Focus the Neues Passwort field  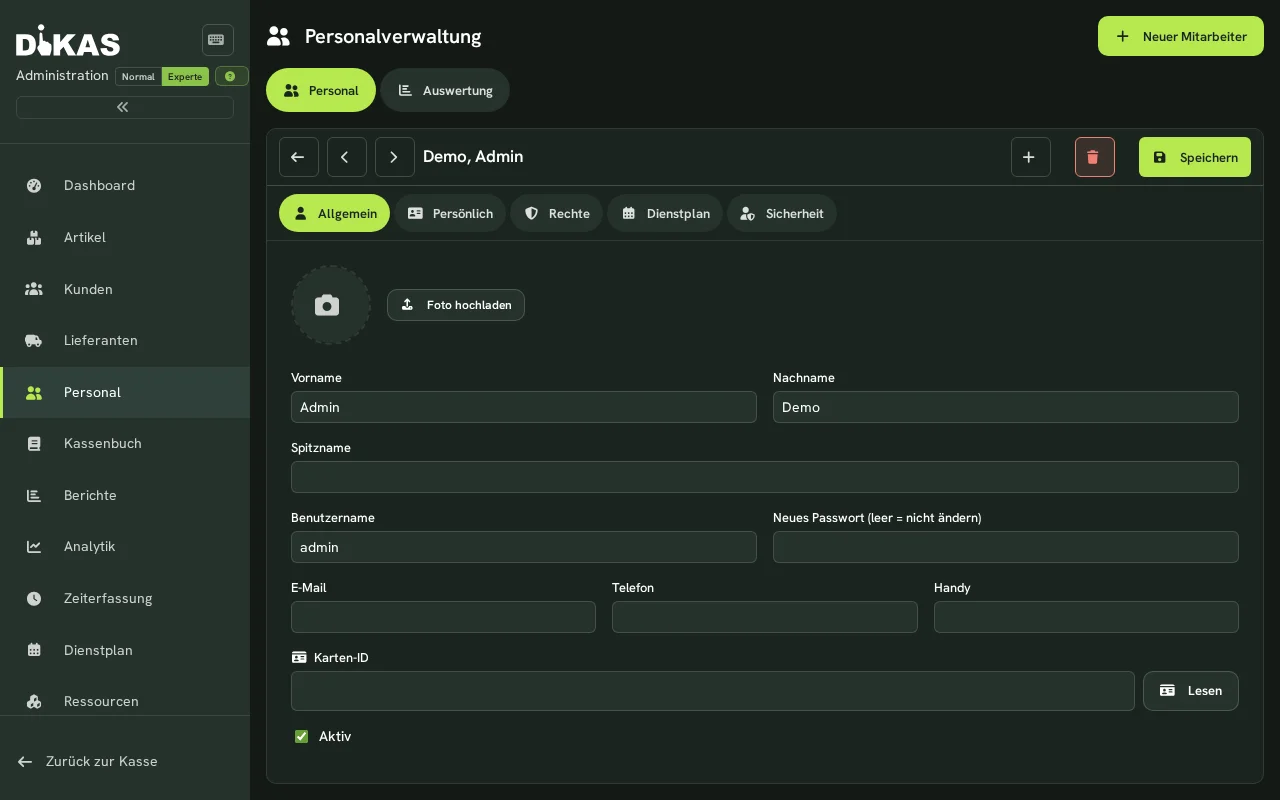point(1006,547)
